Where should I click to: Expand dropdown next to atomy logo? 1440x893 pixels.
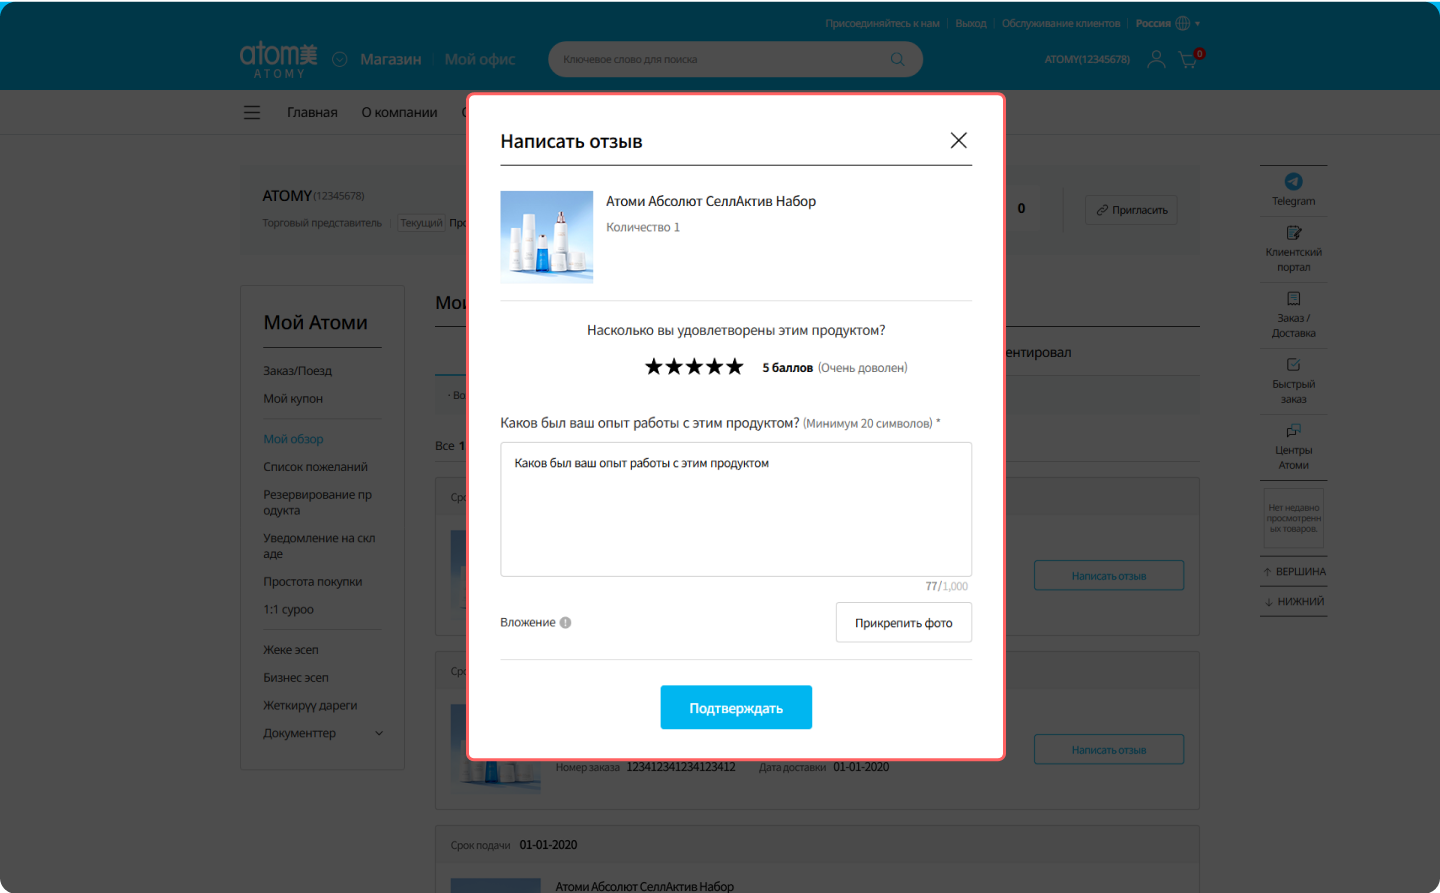click(340, 59)
